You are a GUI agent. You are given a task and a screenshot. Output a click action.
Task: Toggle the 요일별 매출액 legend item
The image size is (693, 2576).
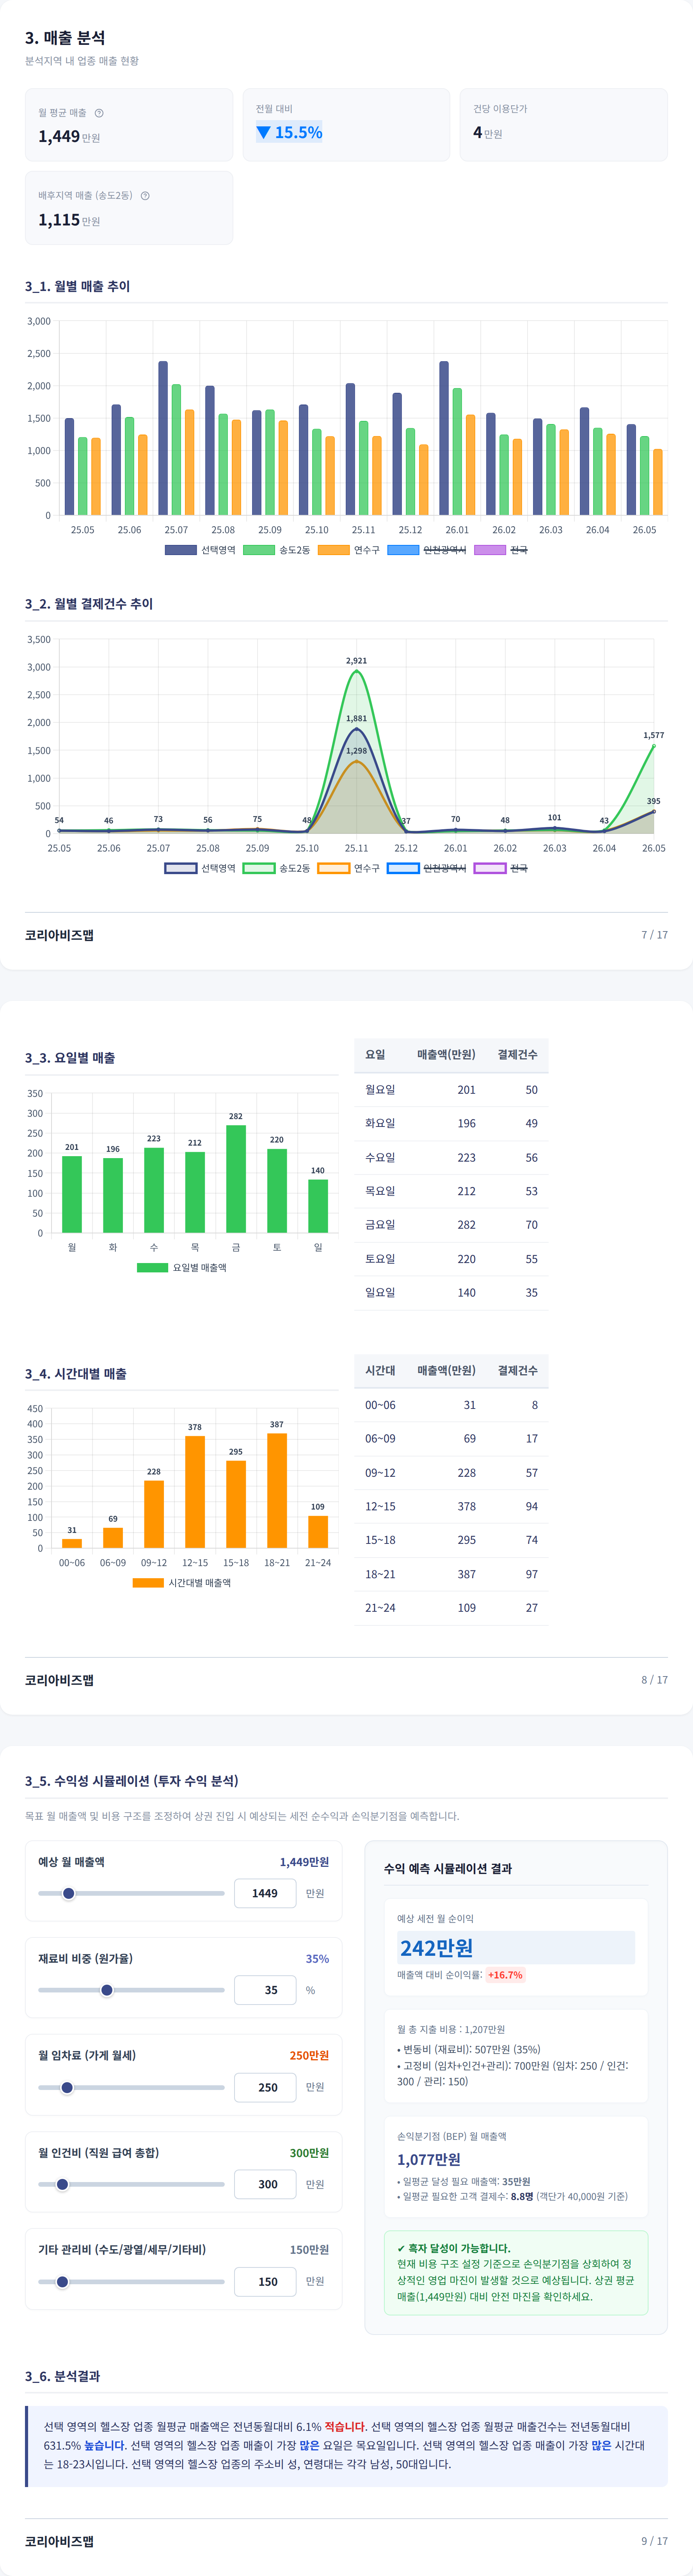[182, 1268]
